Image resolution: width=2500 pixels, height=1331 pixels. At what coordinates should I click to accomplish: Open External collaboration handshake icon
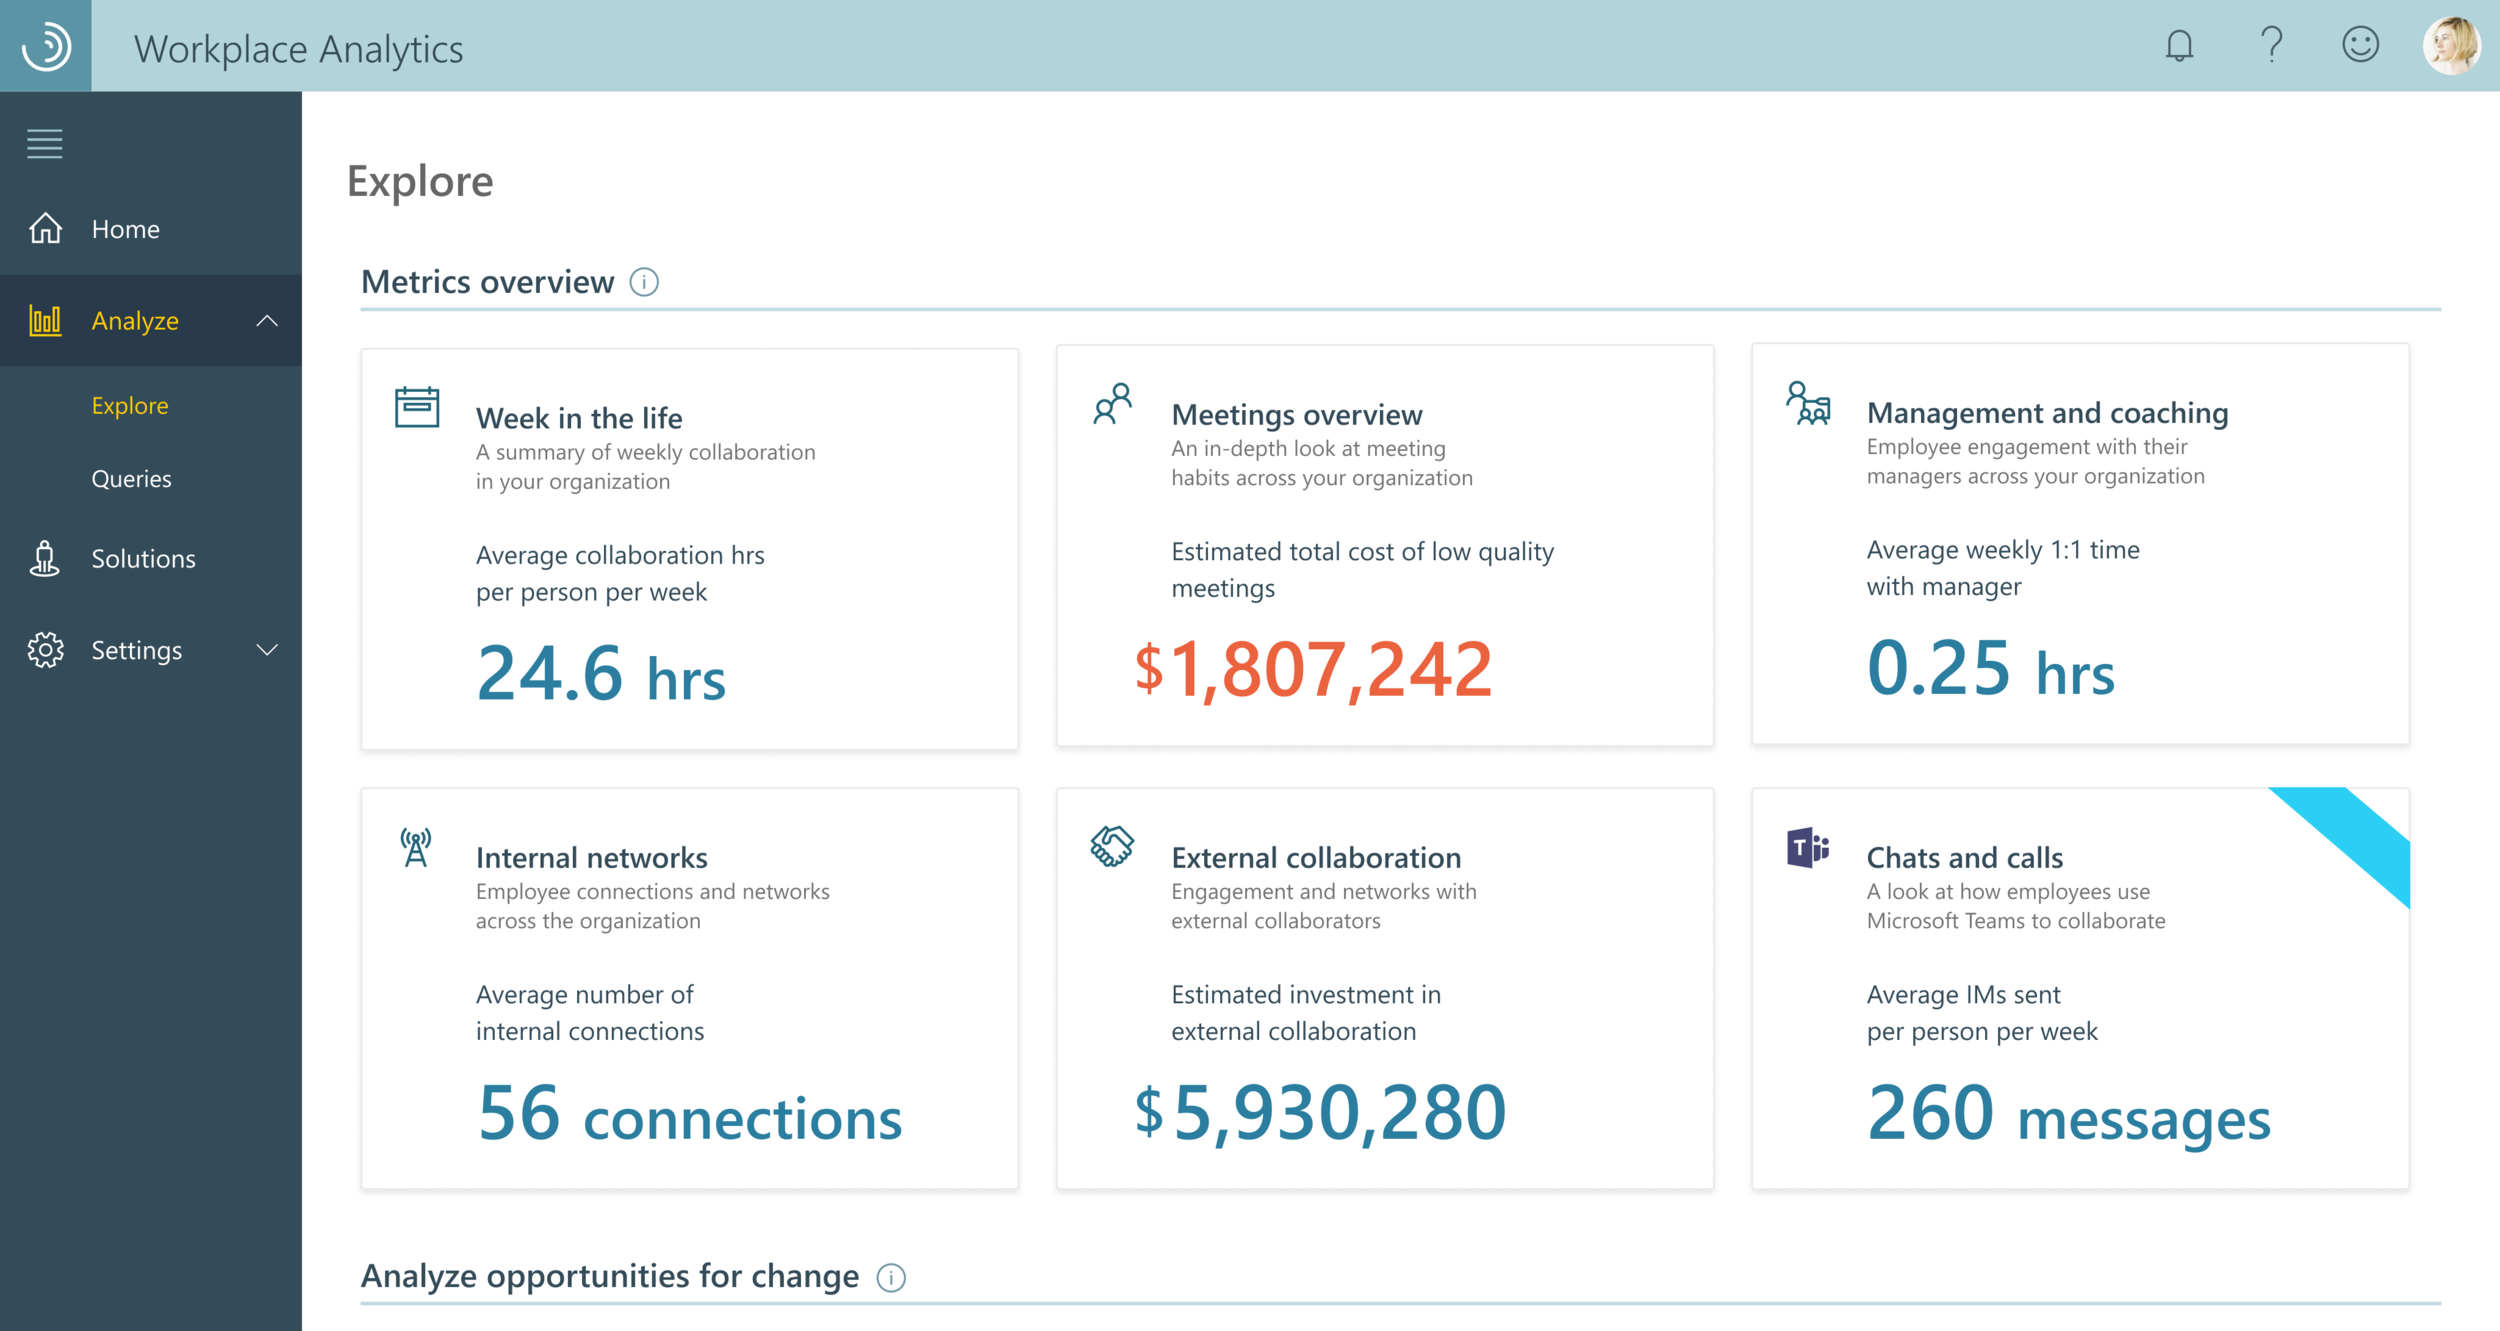[x=1111, y=846]
